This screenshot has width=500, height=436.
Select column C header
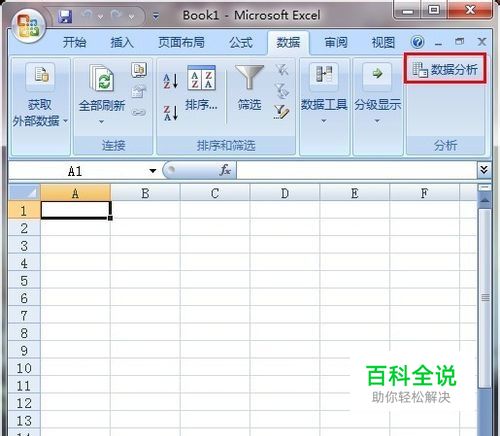[x=215, y=193]
